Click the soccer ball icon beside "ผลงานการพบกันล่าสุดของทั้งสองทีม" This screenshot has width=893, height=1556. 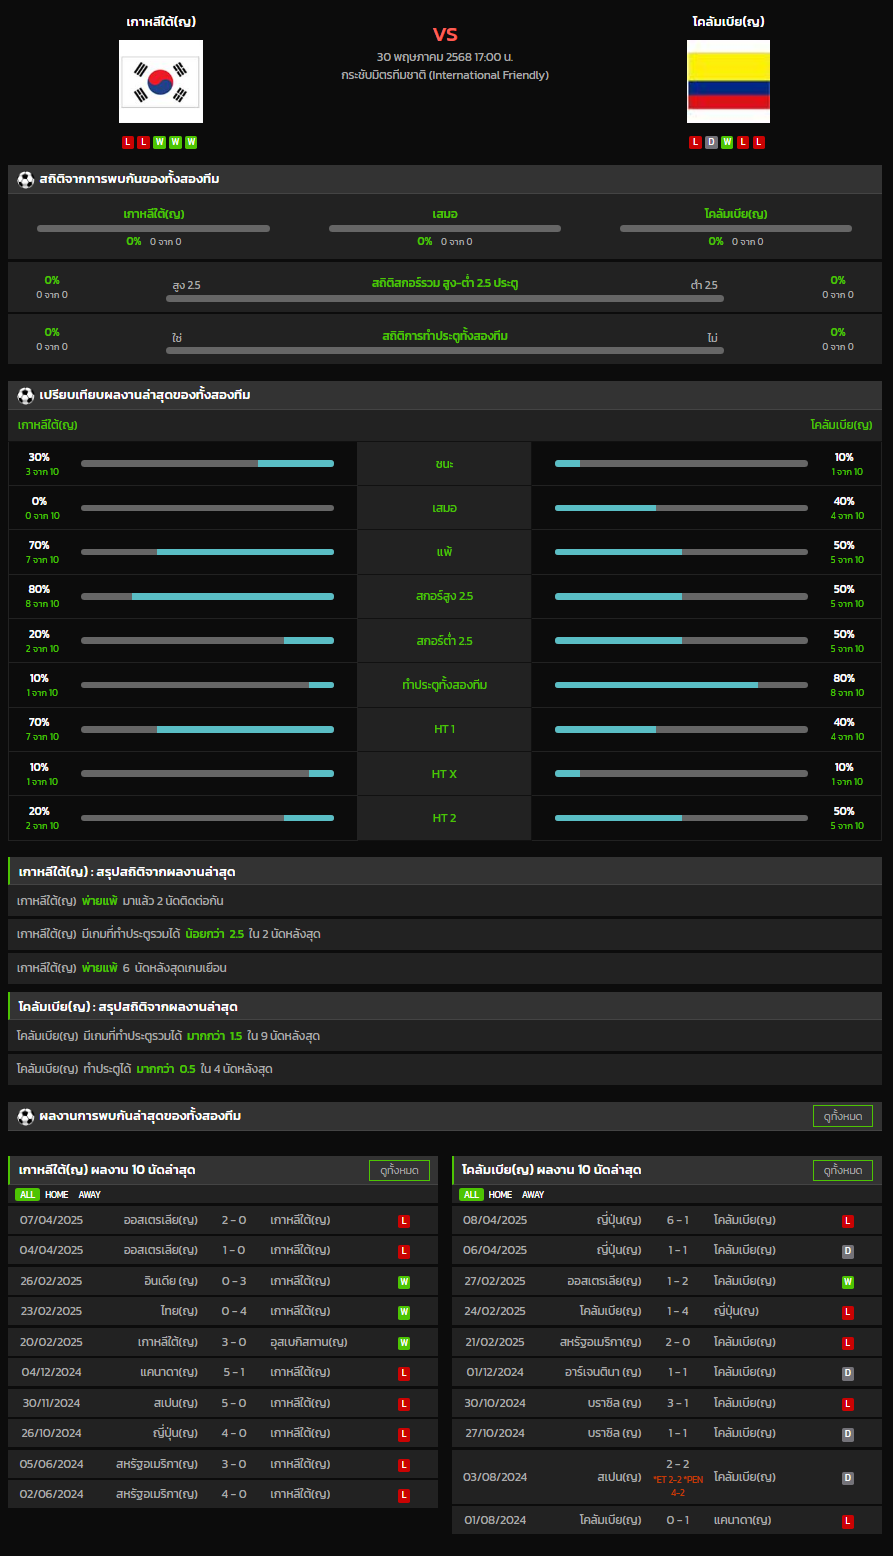[x=26, y=1116]
